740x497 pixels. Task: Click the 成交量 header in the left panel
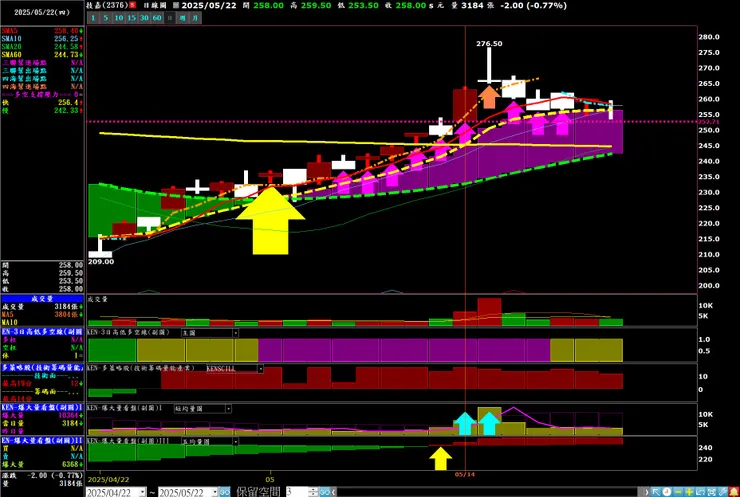point(42,299)
